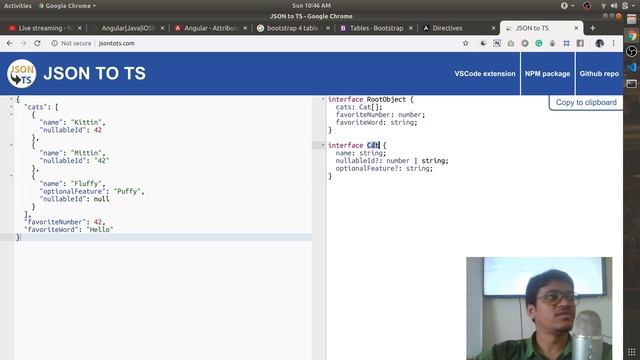Collapse interface RootObject fold arrow
This screenshot has height=360, width=640.
click(x=323, y=99)
